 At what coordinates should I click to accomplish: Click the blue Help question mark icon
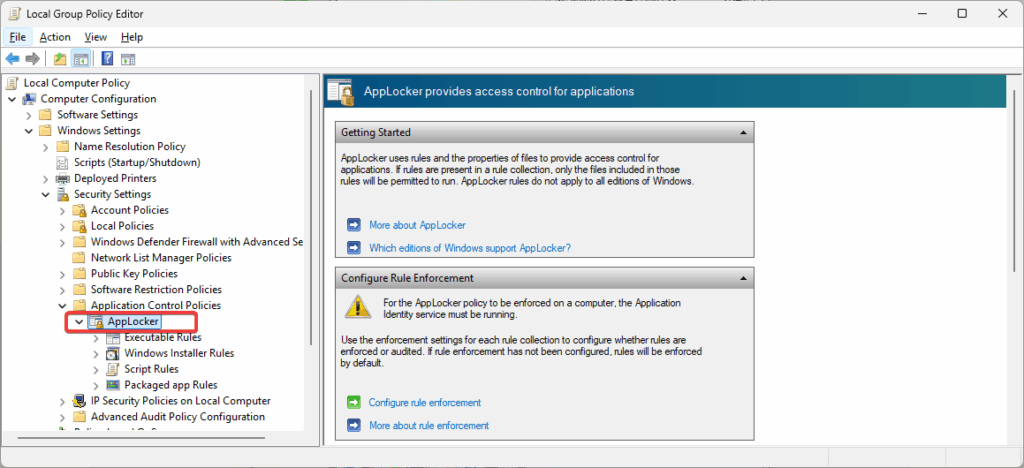point(108,59)
